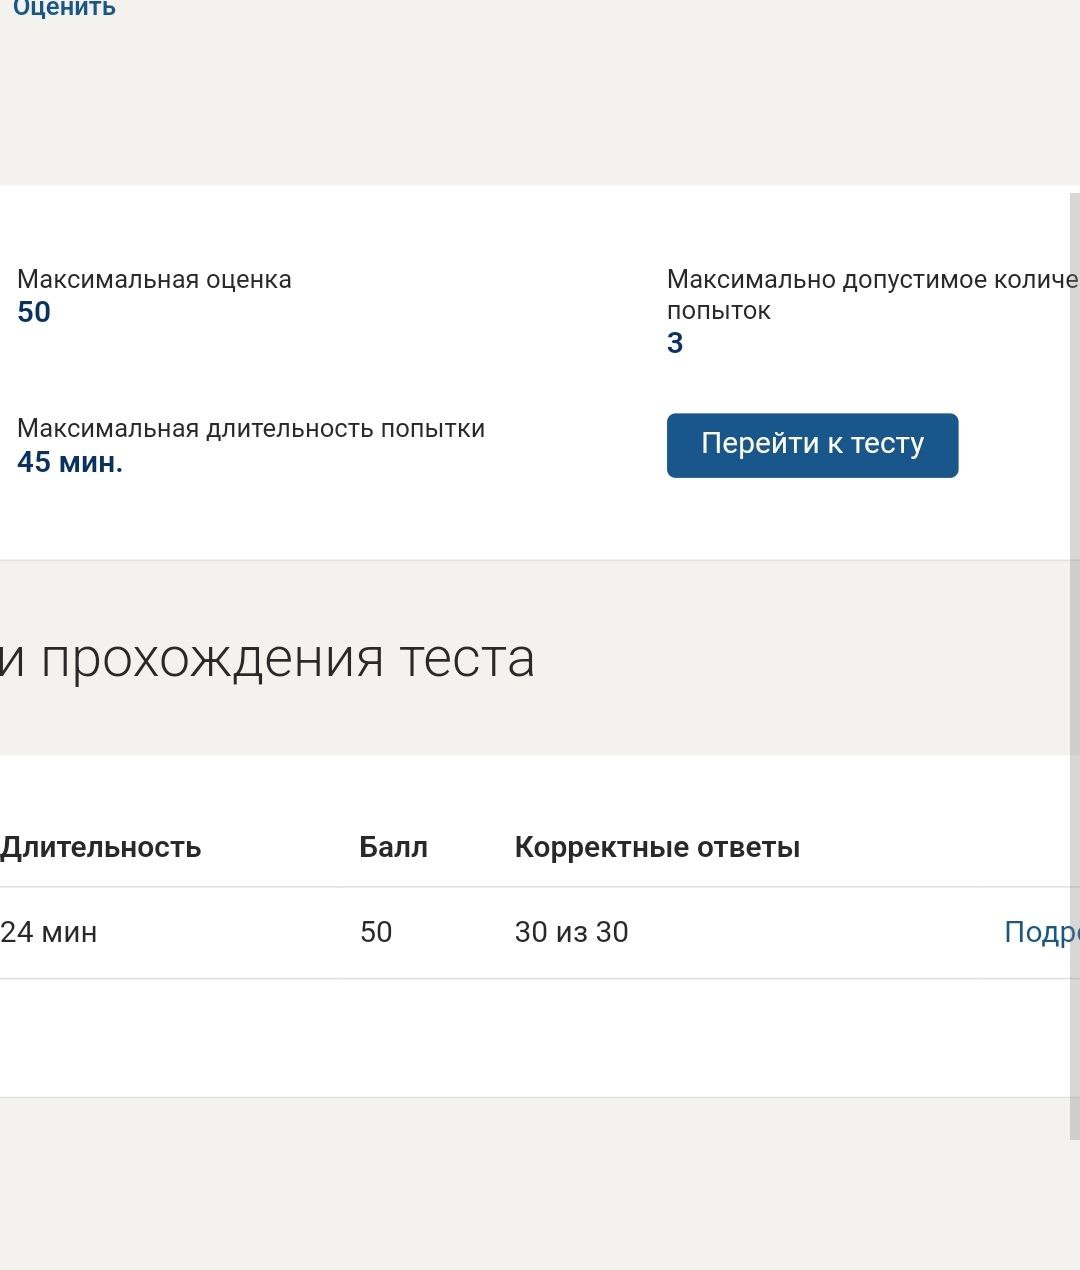Click the 'Максимальная оценка' label
The height and width of the screenshot is (1270, 1080).
tap(154, 280)
